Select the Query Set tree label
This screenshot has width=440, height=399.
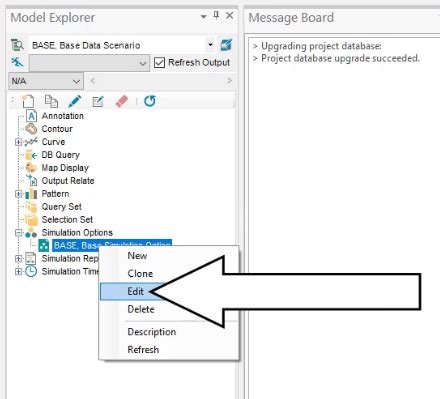point(62,207)
